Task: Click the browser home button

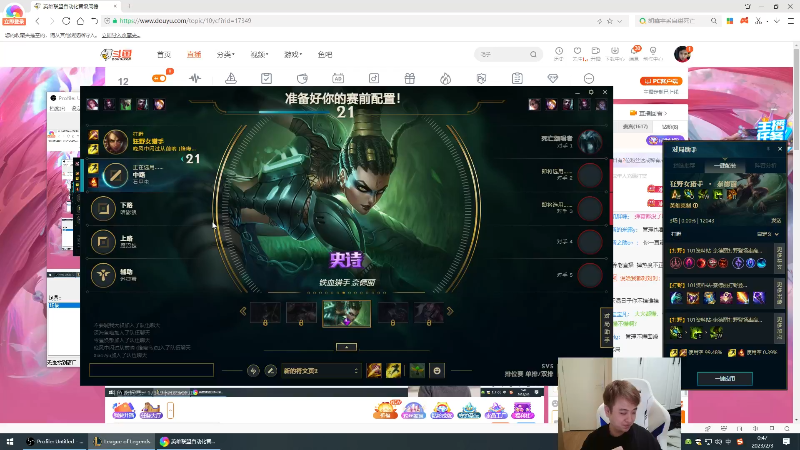Action: 80,21
